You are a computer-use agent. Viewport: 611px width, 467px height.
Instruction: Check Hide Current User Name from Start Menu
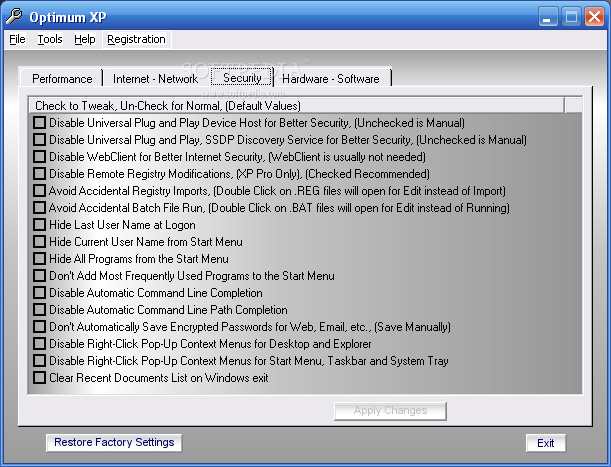[39, 241]
